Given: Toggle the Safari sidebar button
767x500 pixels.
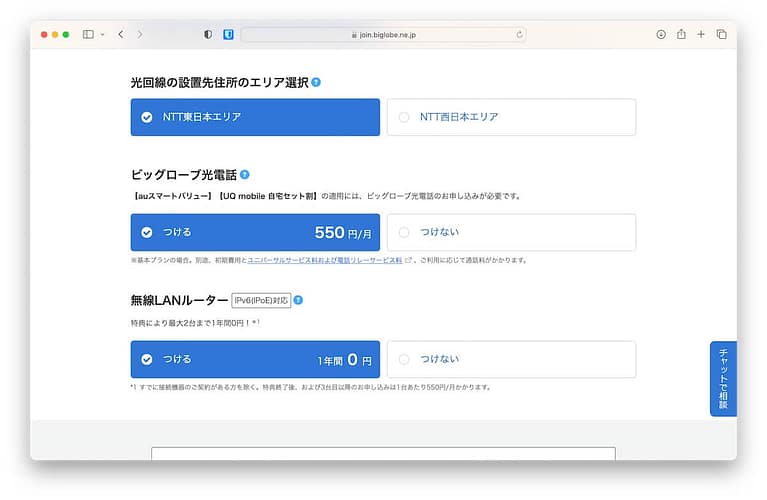Looking at the screenshot, I should pyautogui.click(x=88, y=34).
